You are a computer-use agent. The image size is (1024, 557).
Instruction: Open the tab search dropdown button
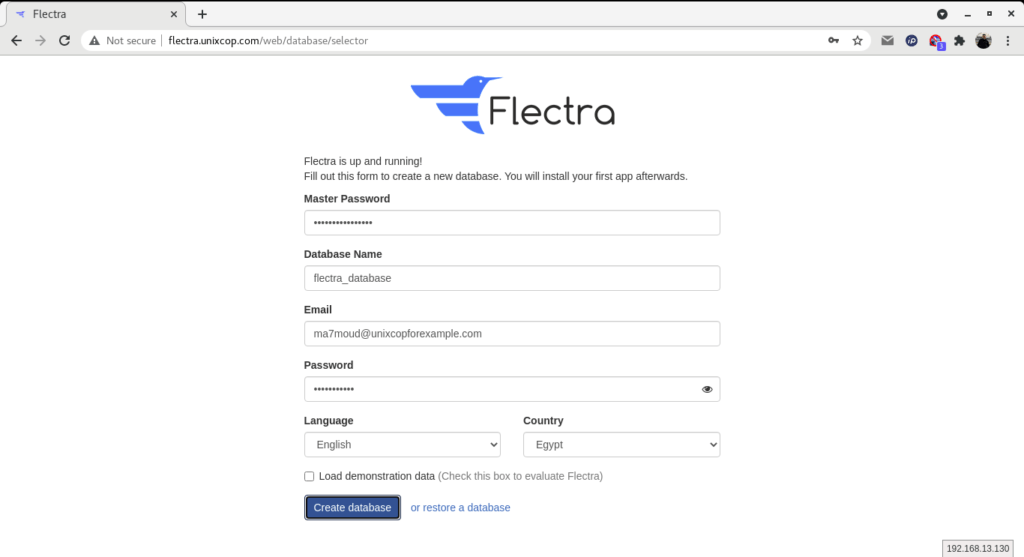[942, 14]
